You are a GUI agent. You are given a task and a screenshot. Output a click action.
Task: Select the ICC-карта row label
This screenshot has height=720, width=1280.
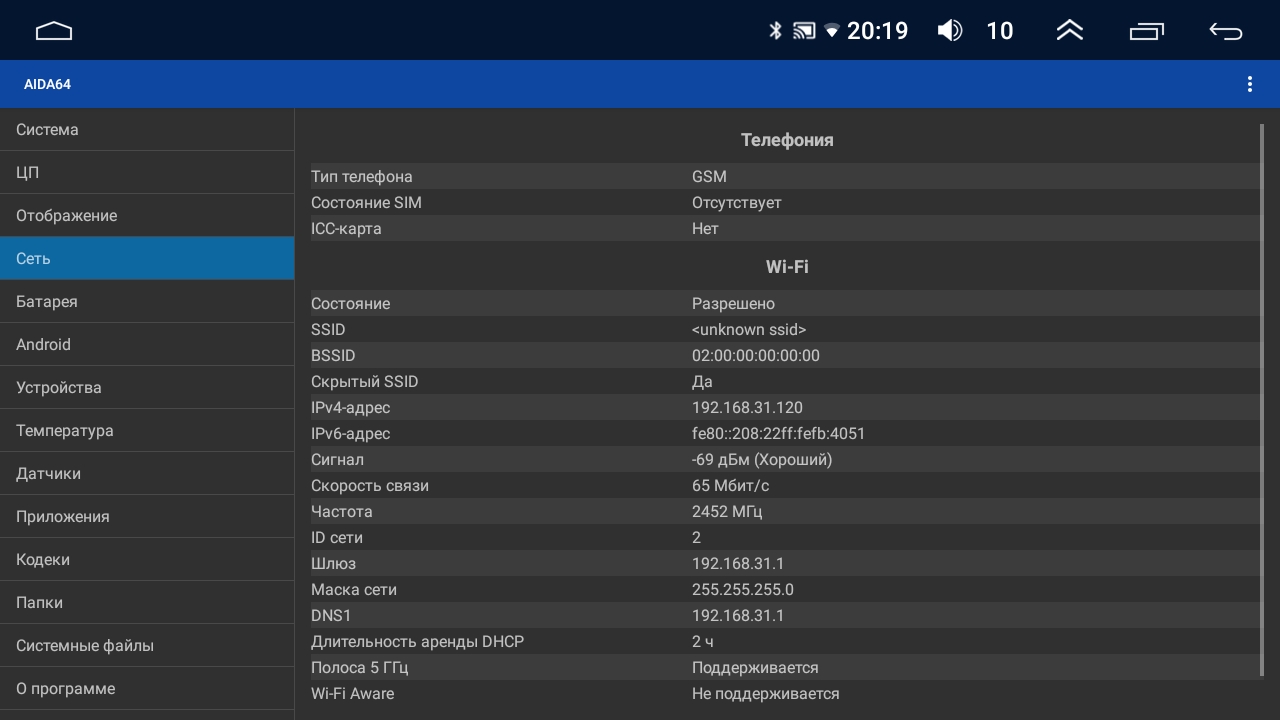point(346,229)
